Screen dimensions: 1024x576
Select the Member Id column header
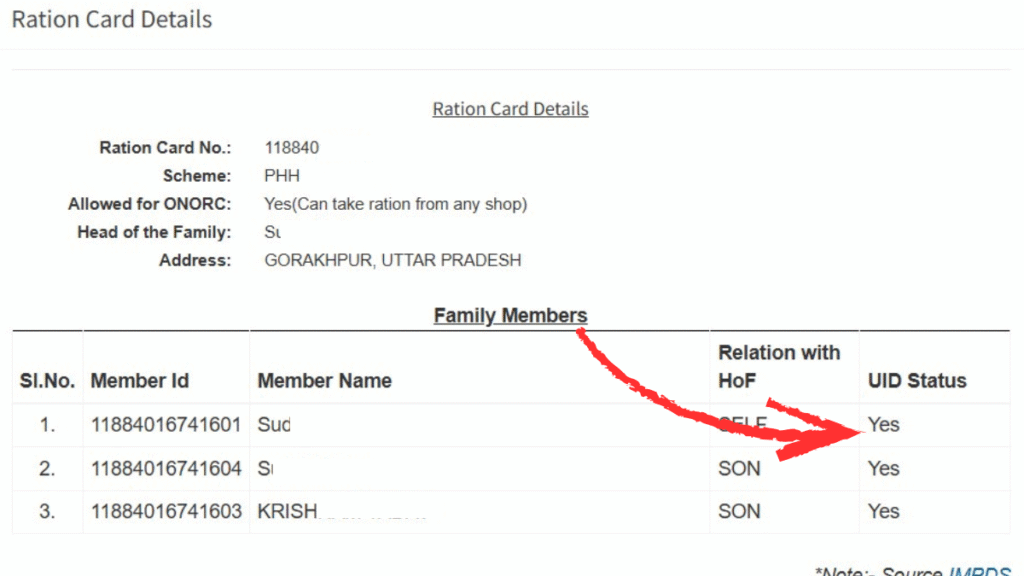tap(139, 381)
